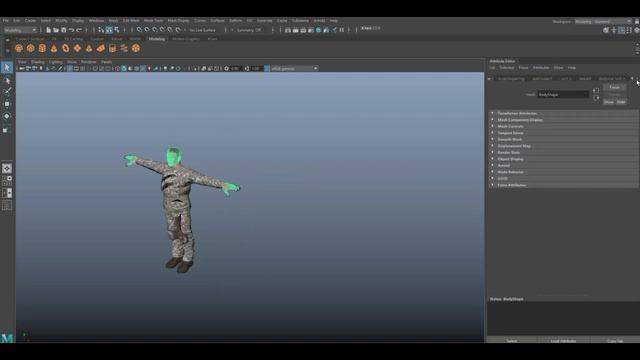Viewport: 640px width, 360px height.
Task: Click the Show button in Attribute Editor
Action: coord(609,102)
